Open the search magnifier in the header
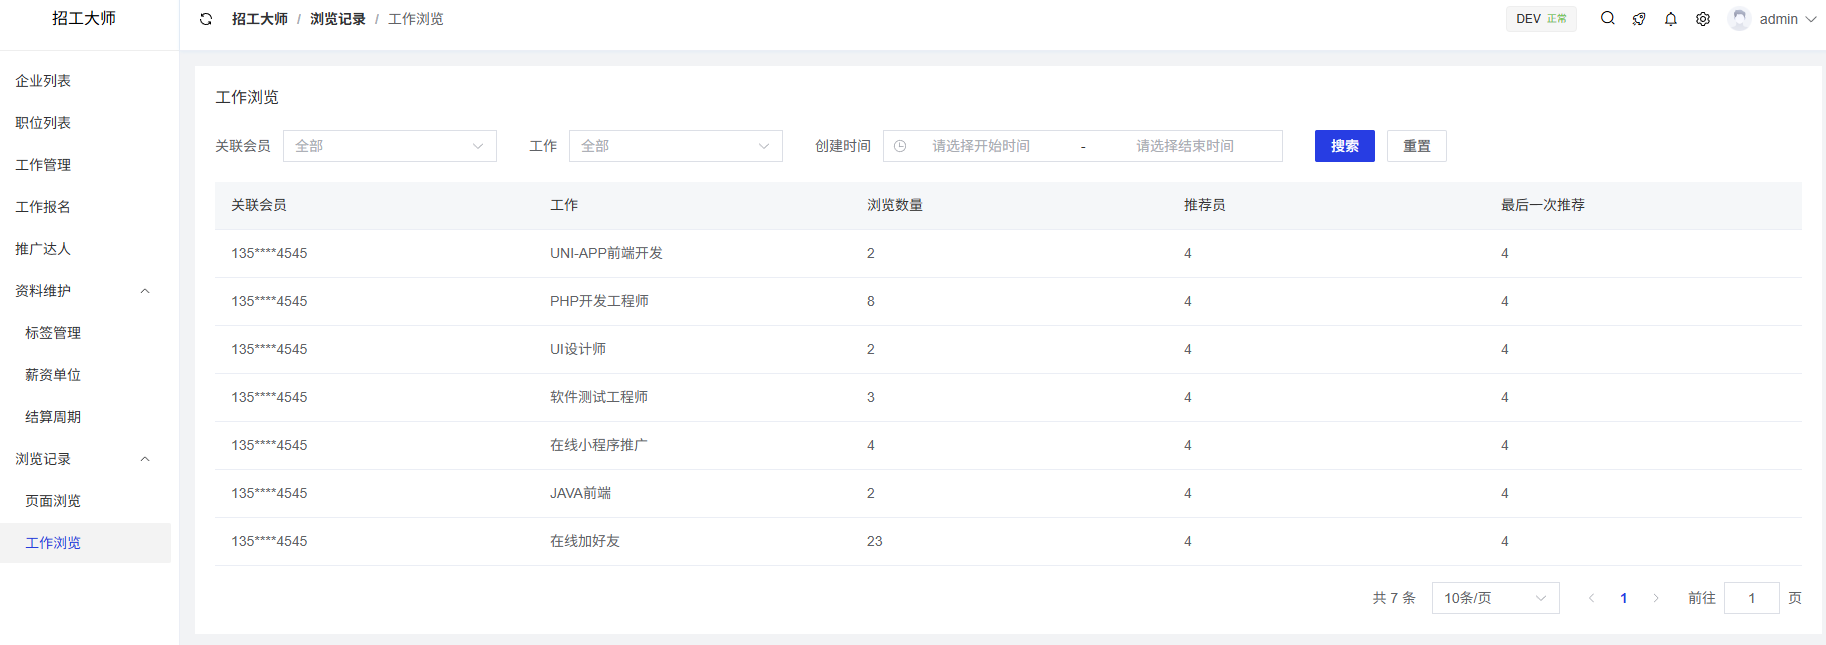 click(x=1607, y=18)
